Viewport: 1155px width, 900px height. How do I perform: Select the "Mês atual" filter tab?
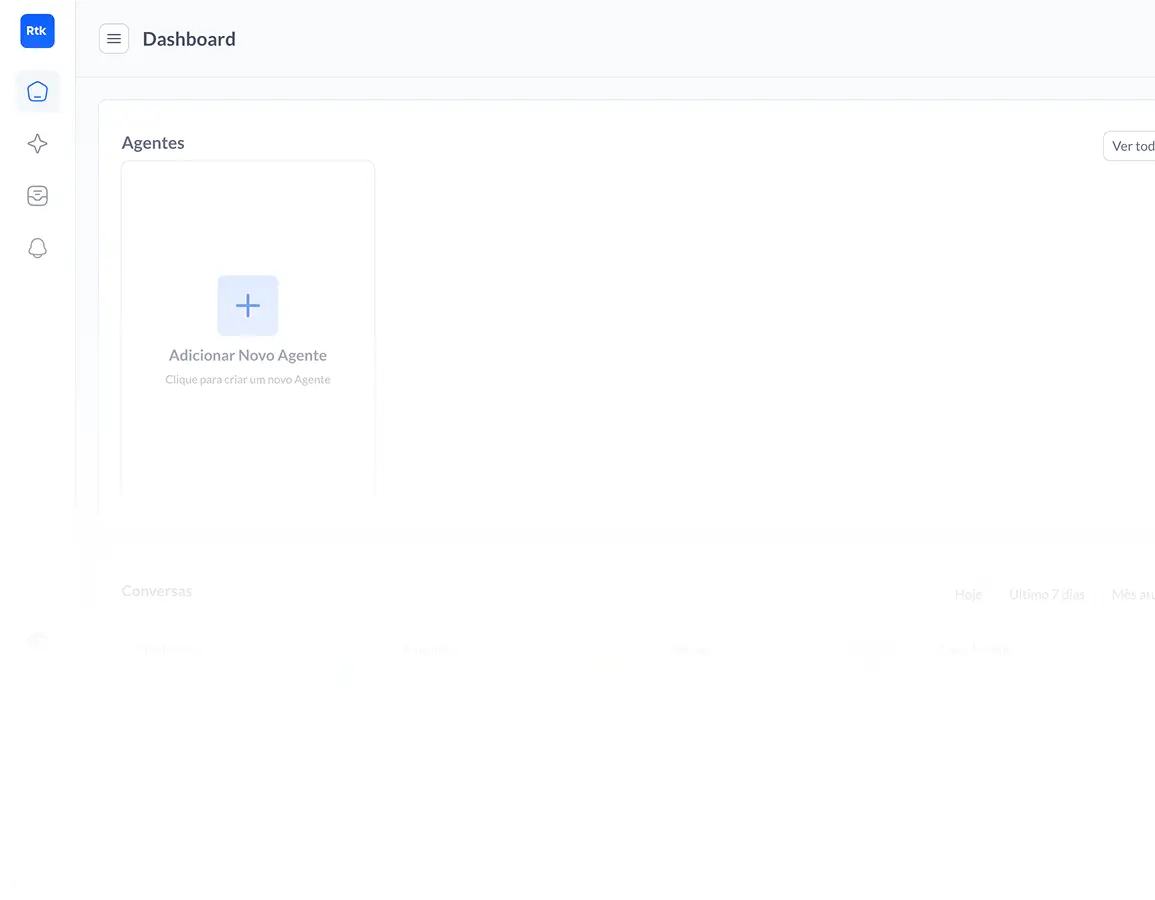point(1133,594)
